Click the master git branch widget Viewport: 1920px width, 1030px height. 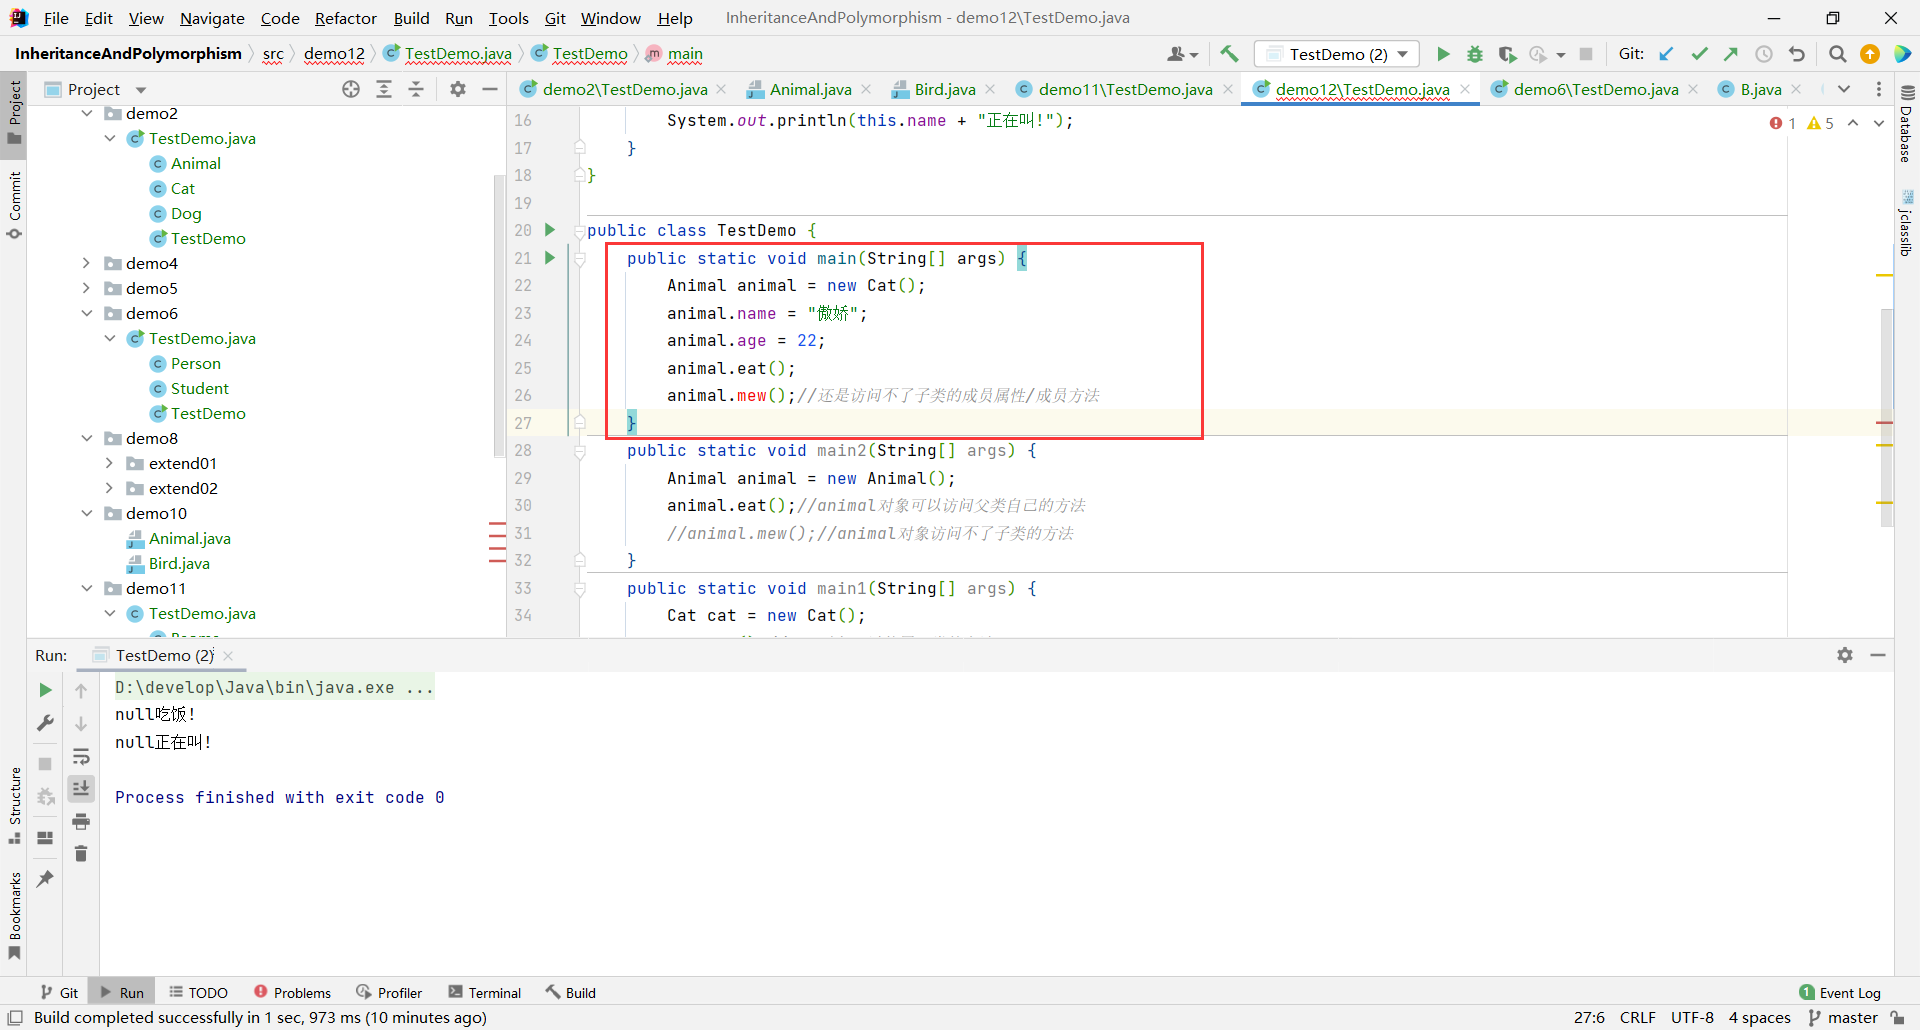coord(1843,1018)
